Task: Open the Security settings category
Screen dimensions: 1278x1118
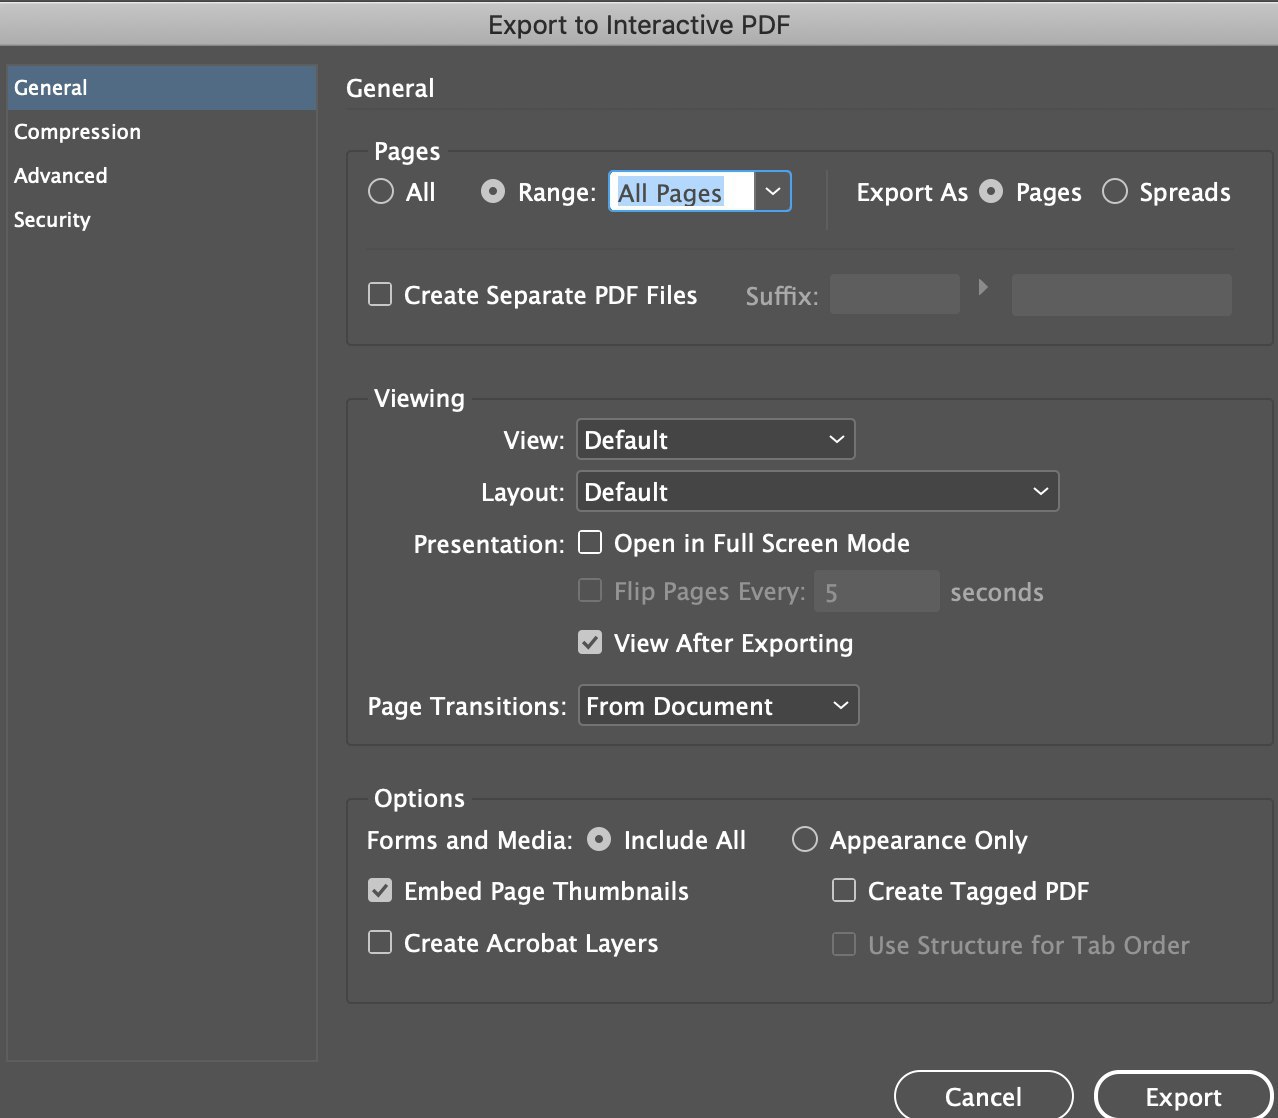Action: [162, 220]
